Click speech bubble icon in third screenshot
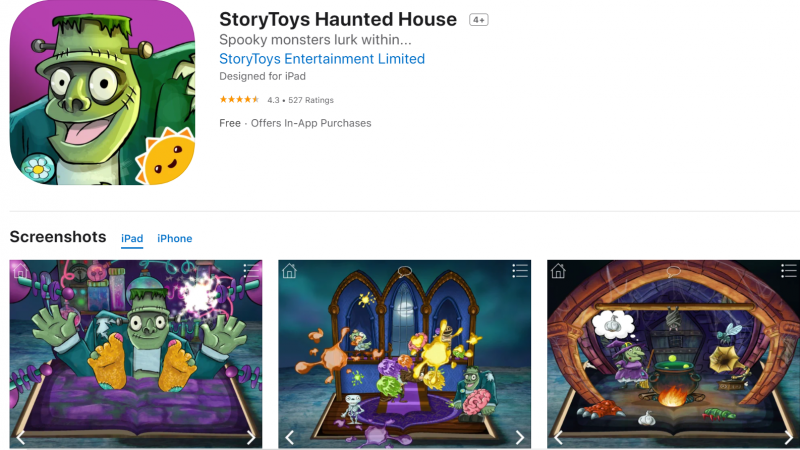The image size is (800, 450). [673, 271]
